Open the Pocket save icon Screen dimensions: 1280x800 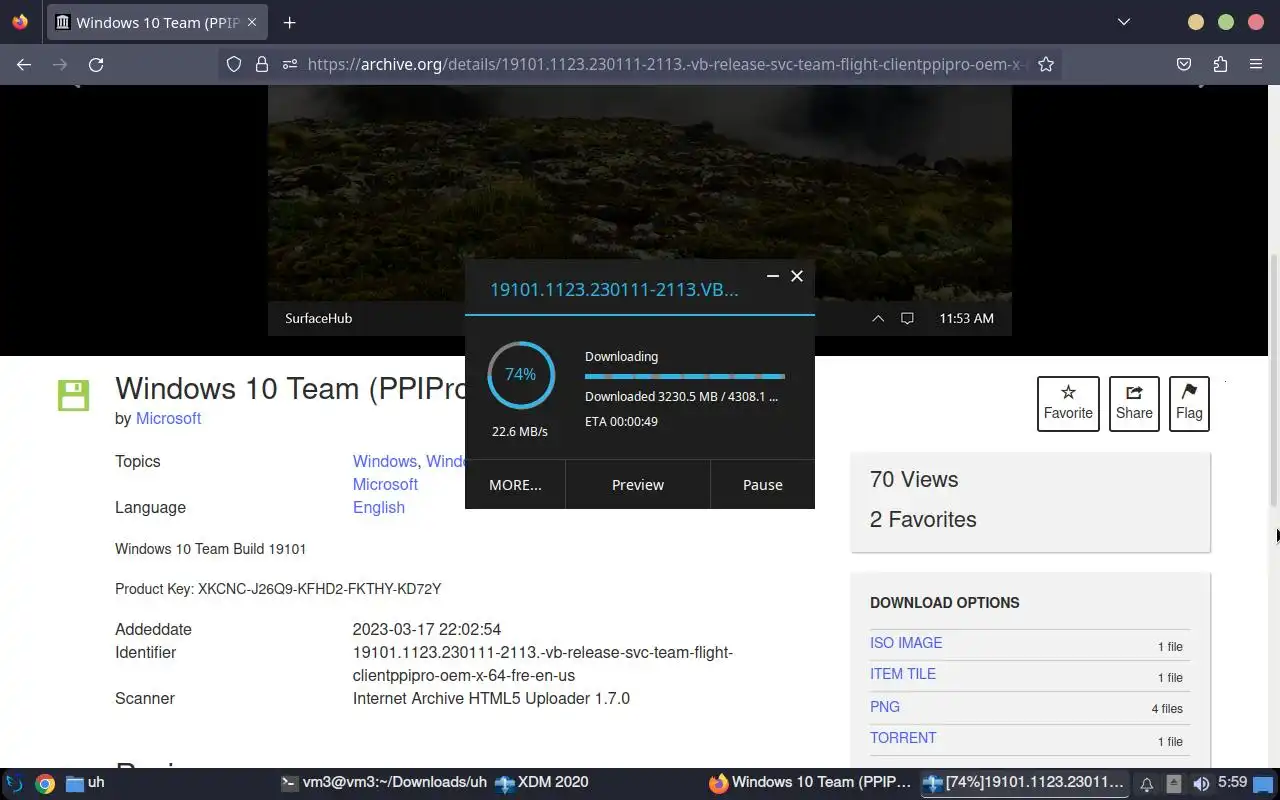tap(1184, 64)
